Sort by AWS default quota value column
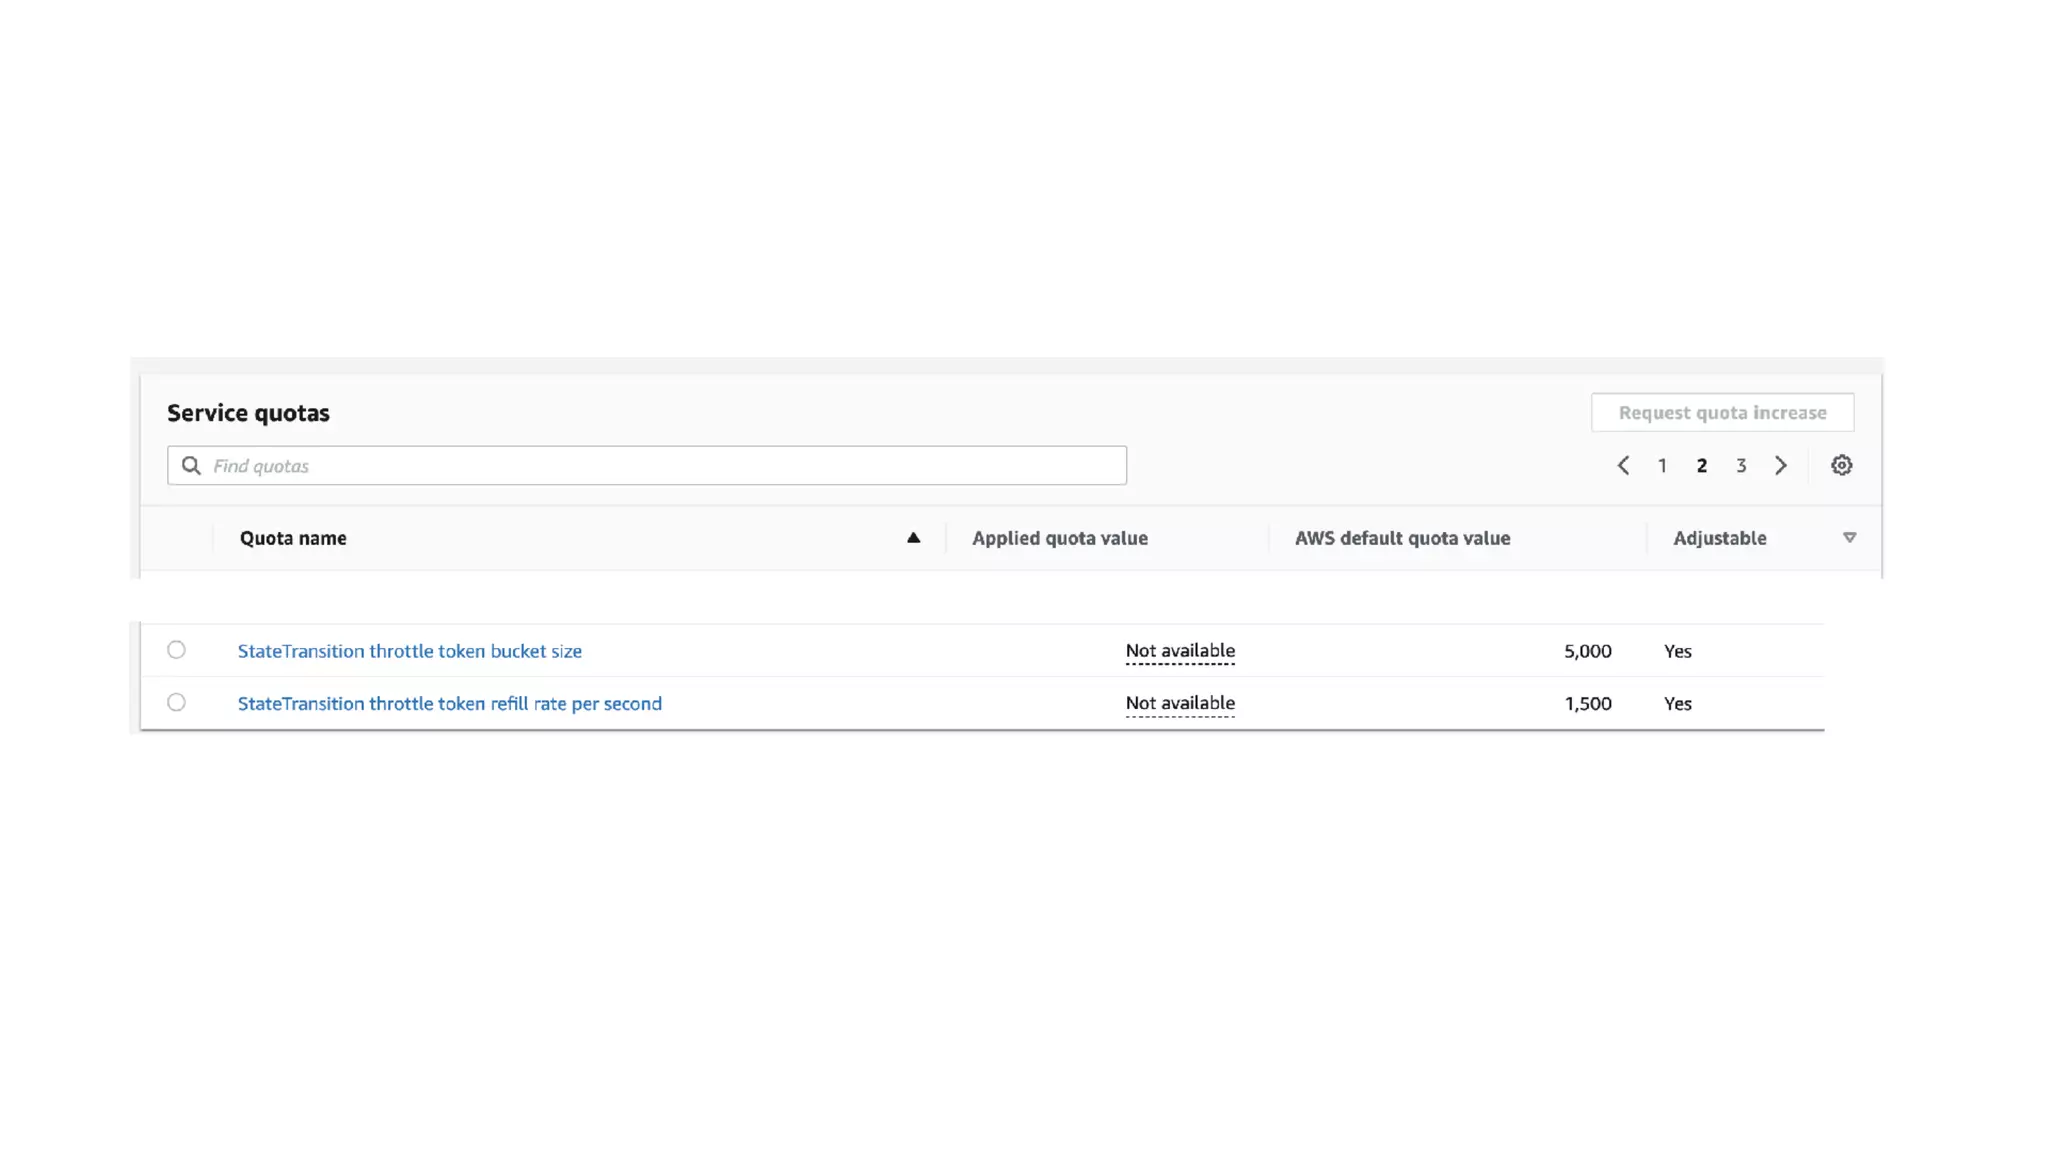 coord(1402,538)
